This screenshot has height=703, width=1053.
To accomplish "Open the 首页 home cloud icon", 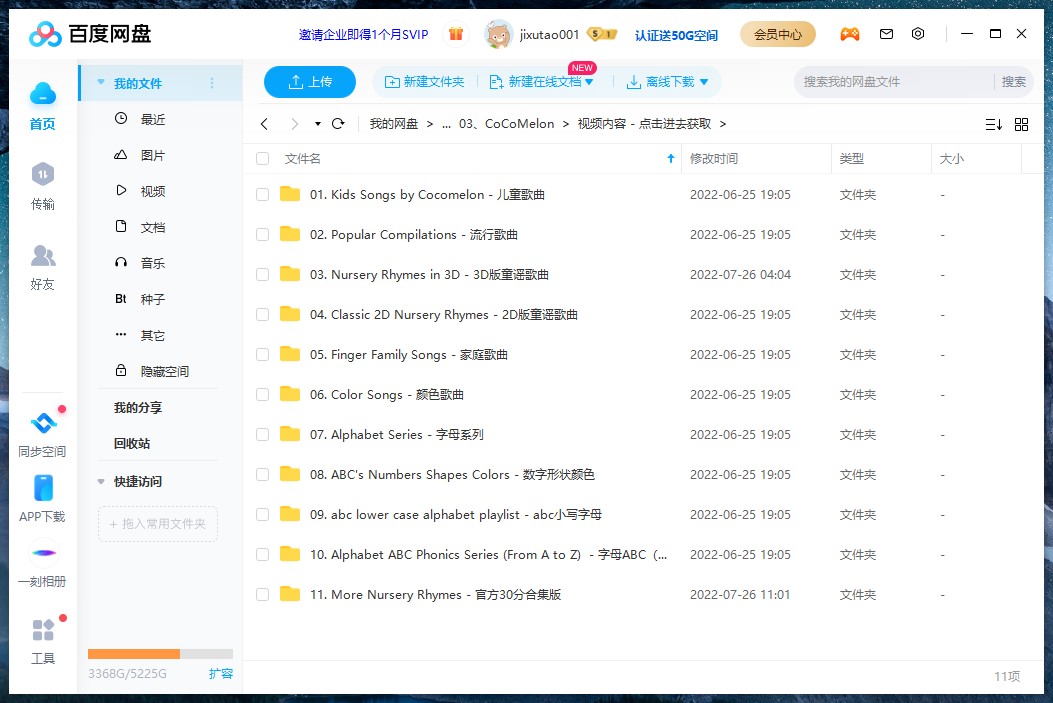I will click(43, 94).
